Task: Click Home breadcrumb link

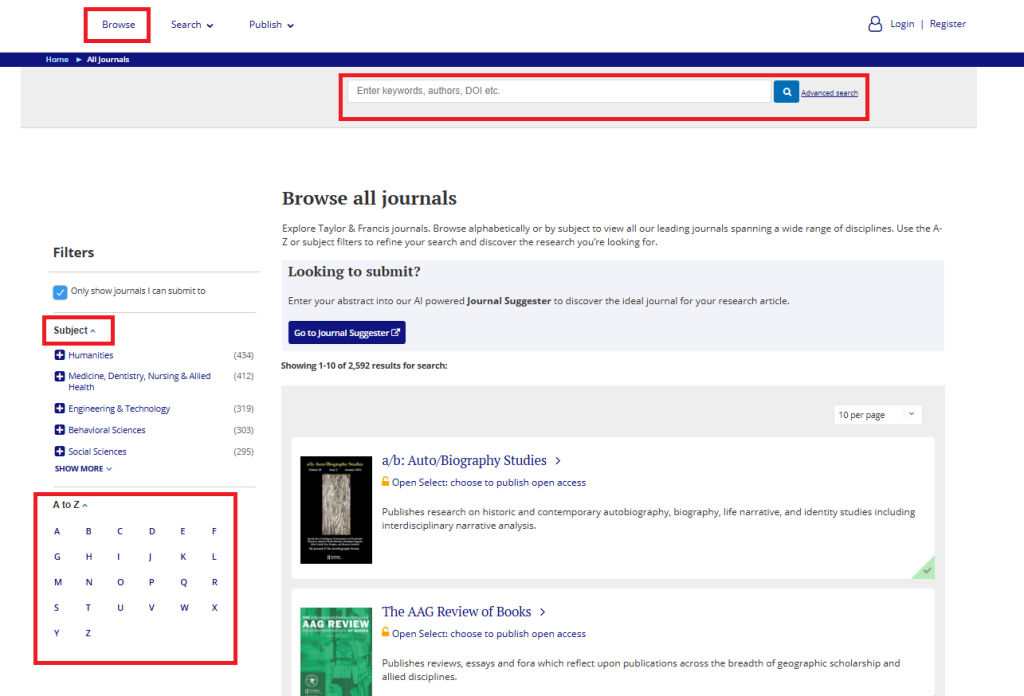Action: point(57,60)
